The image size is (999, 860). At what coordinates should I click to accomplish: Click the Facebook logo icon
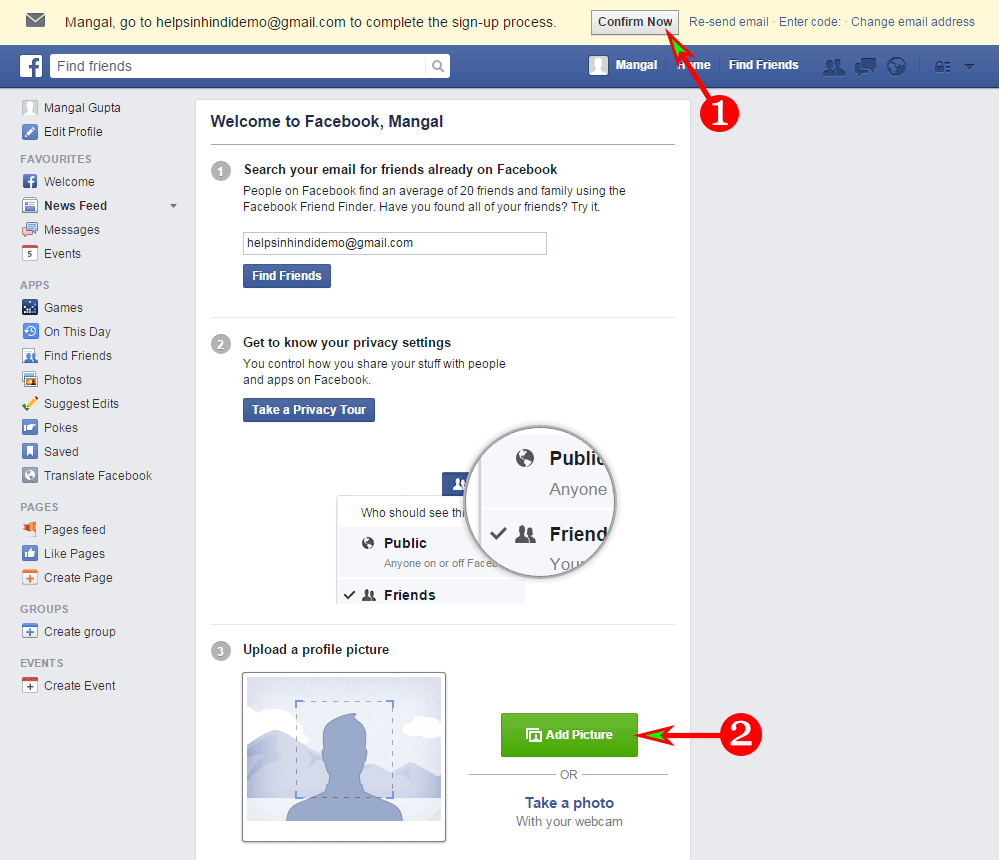(31, 66)
